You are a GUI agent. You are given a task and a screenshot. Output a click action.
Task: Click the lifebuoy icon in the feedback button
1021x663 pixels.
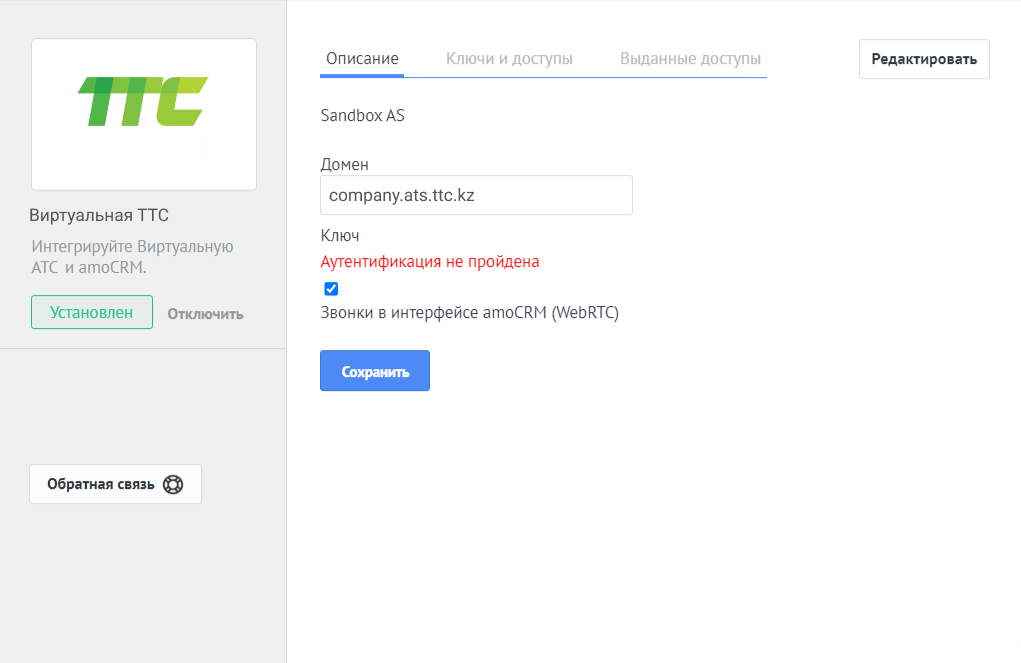[173, 485]
